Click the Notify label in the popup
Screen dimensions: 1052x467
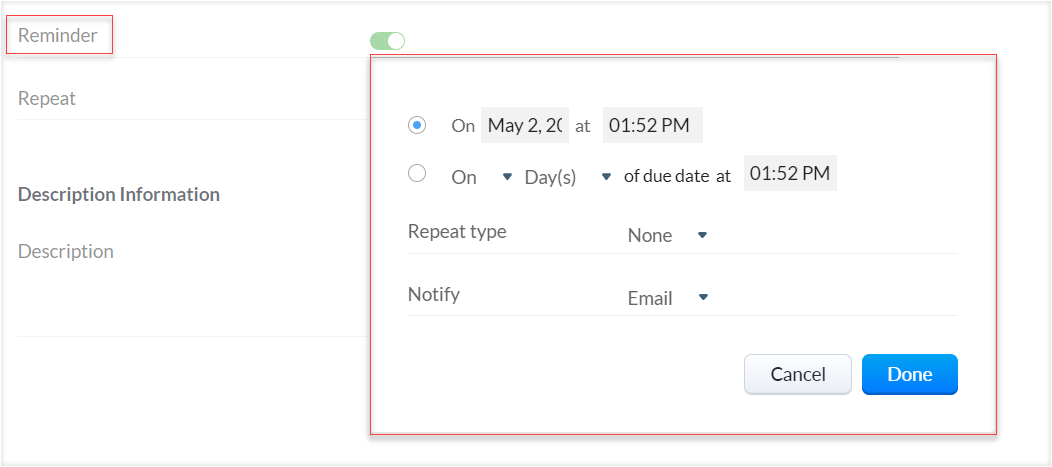pyautogui.click(x=434, y=295)
